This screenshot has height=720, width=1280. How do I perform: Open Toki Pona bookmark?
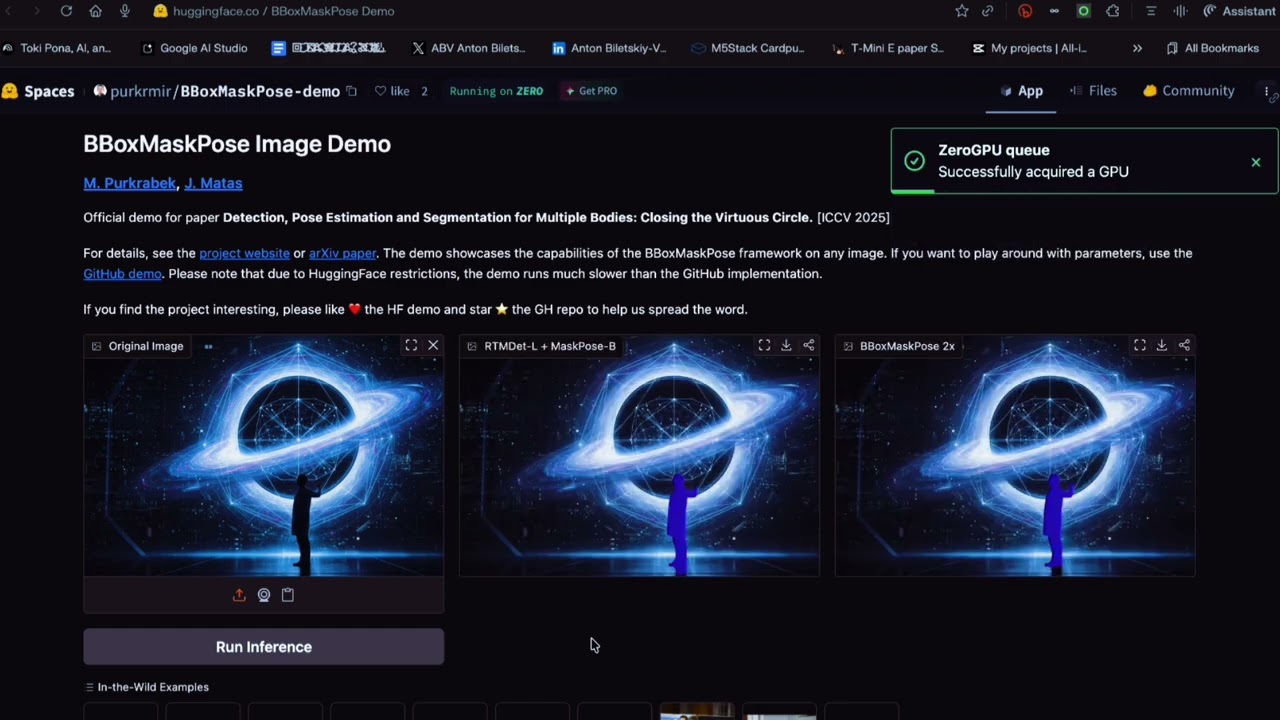[x=57, y=48]
